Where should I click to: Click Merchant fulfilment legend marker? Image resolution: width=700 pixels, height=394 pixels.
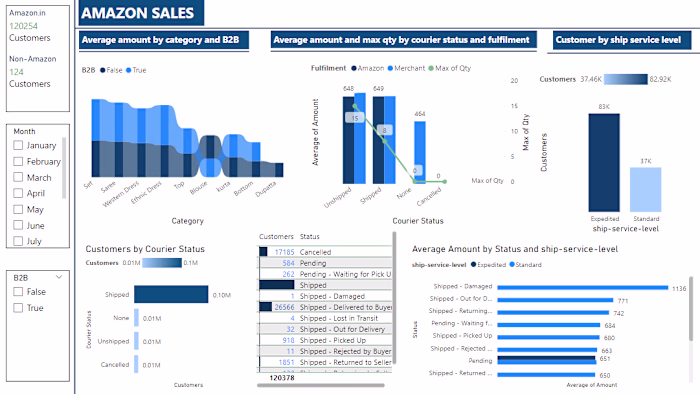tap(390, 68)
